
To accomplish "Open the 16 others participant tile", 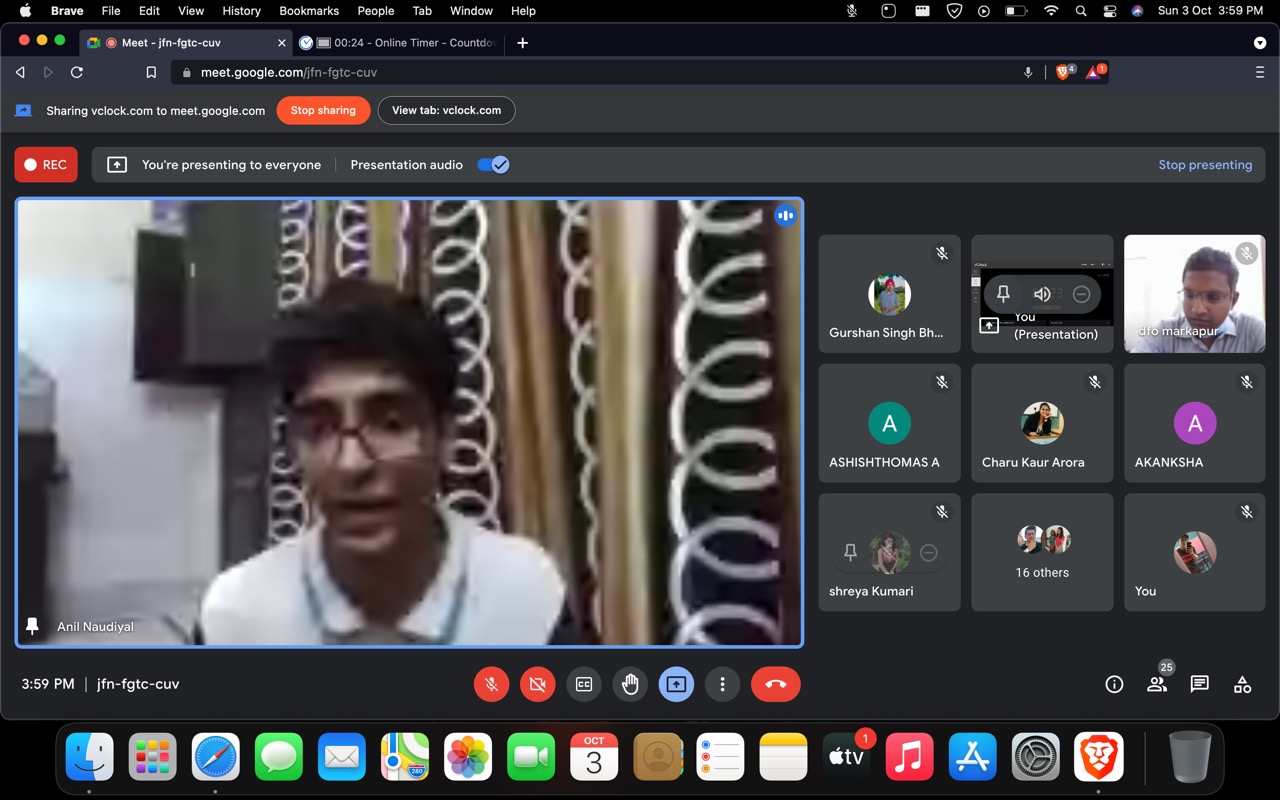I will click(x=1042, y=552).
